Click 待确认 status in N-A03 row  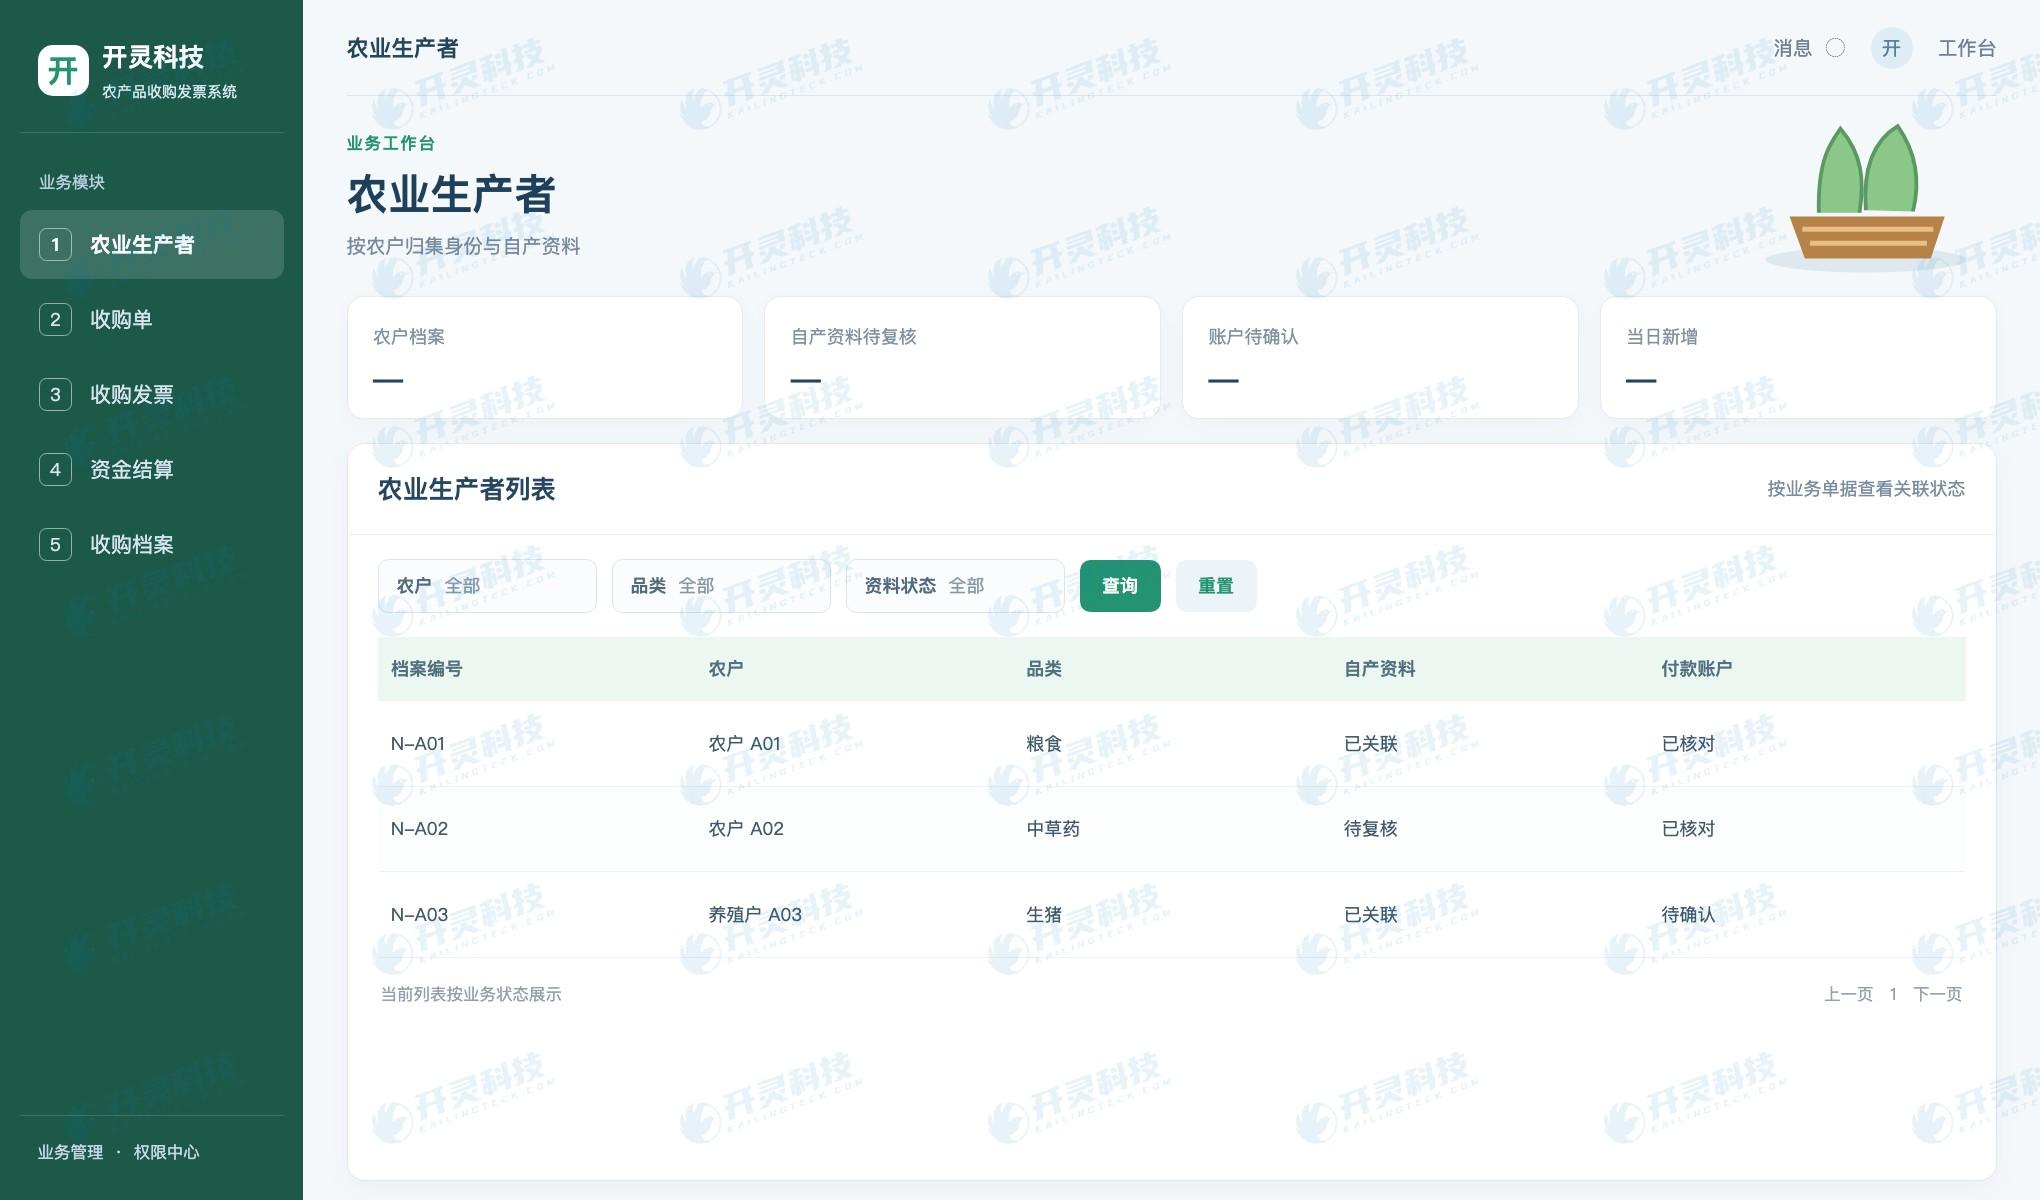(1688, 915)
